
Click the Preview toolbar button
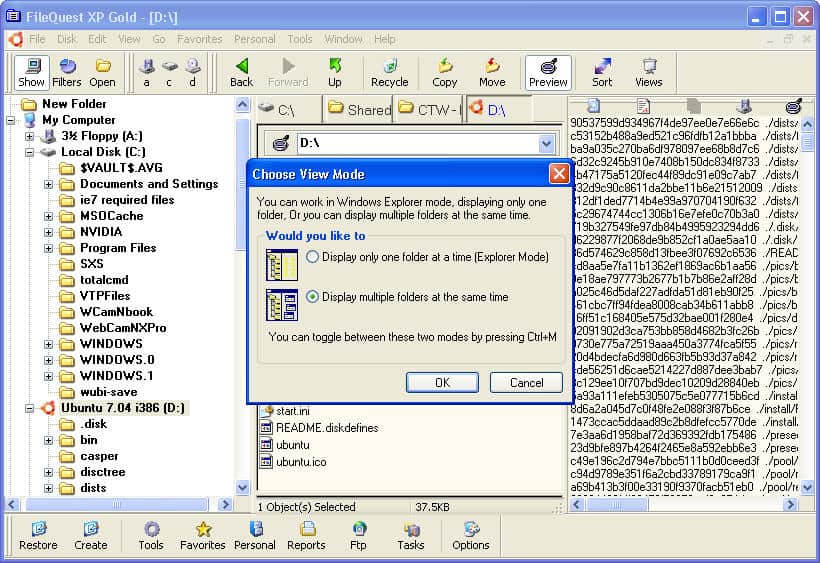tap(548, 72)
